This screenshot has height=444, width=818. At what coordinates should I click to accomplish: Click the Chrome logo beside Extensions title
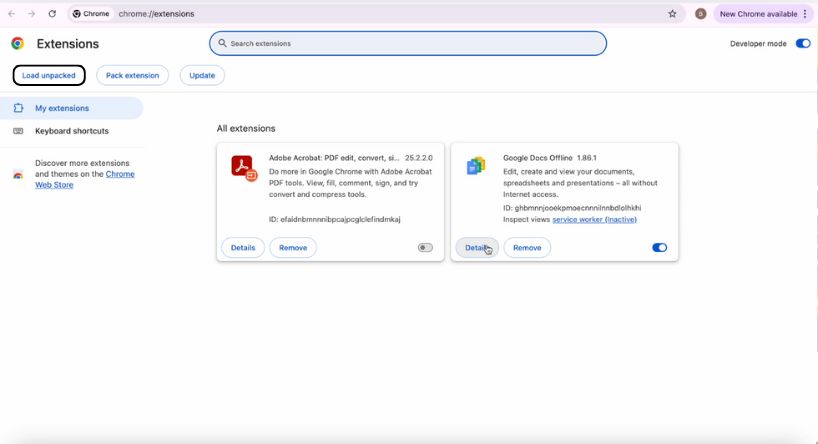17,44
